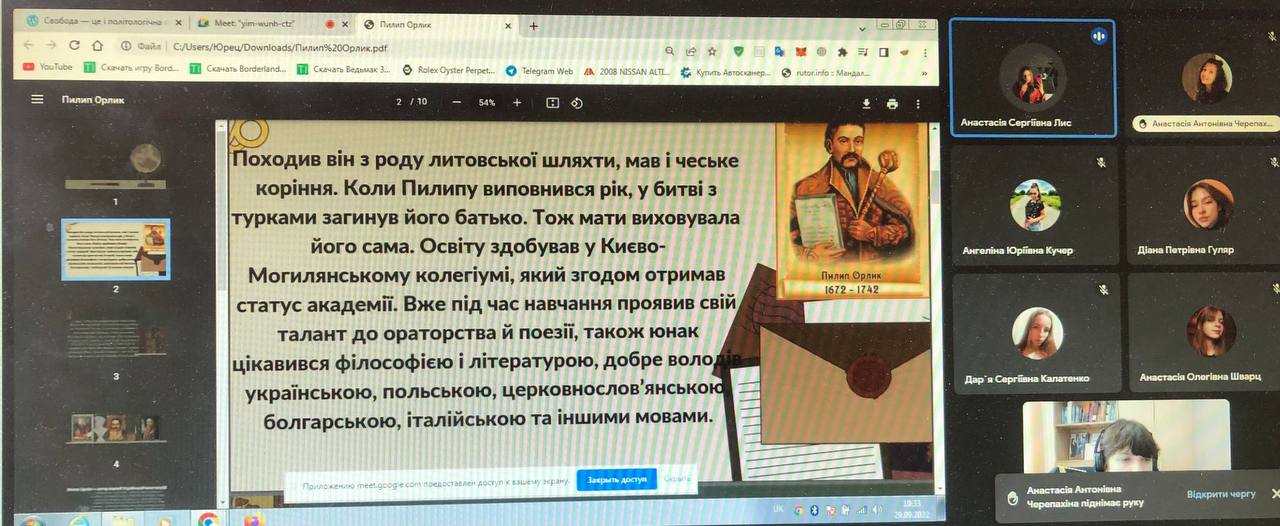Image resolution: width=1280 pixels, height=526 pixels.
Task: Open the Telegram Web bookmark
Action: [540, 70]
